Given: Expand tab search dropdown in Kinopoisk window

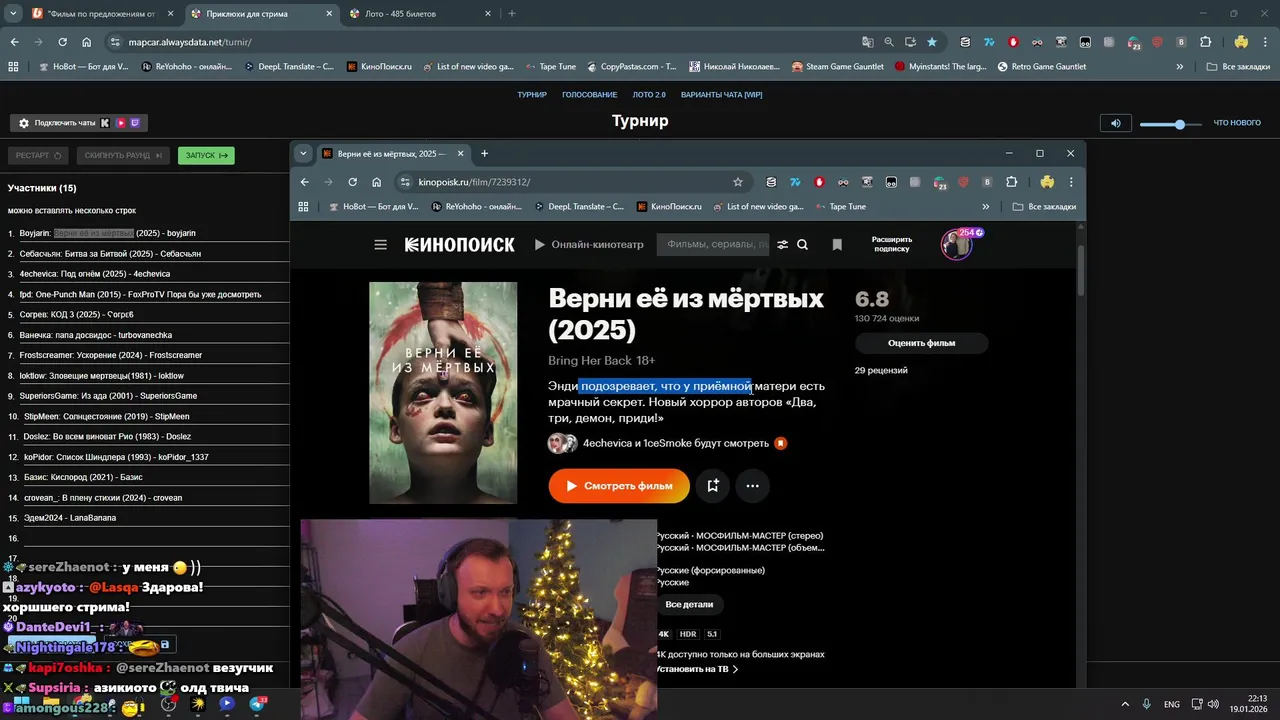Looking at the screenshot, I should [x=303, y=154].
